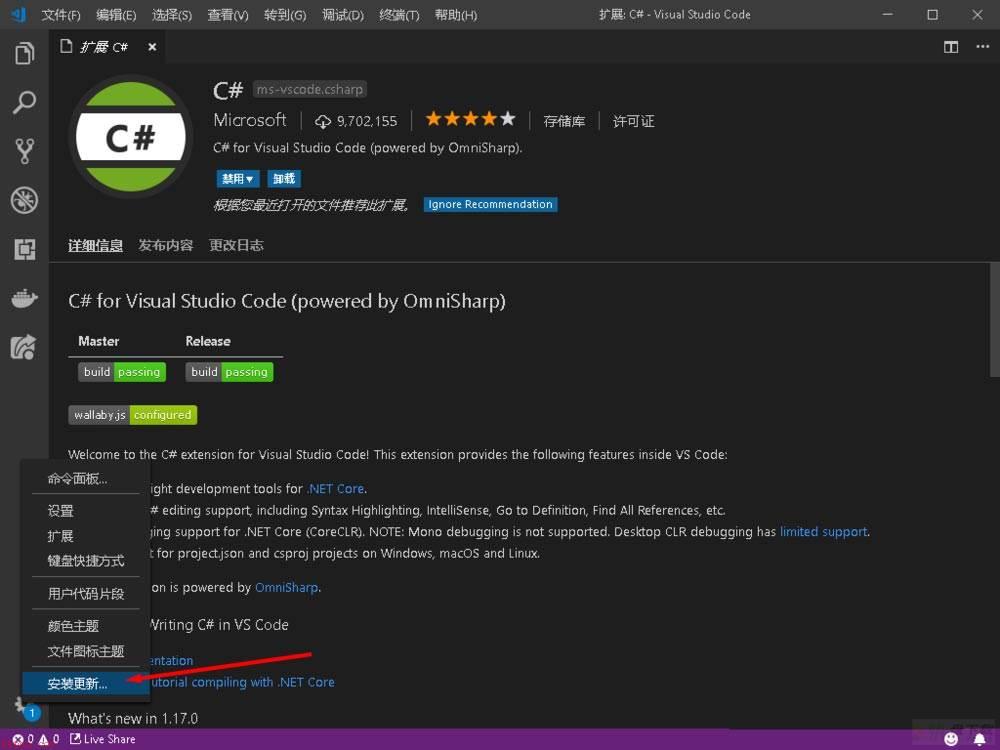Viewport: 1000px width, 750px height.
Task: Open the 文件(F) menu
Action: click(61, 15)
